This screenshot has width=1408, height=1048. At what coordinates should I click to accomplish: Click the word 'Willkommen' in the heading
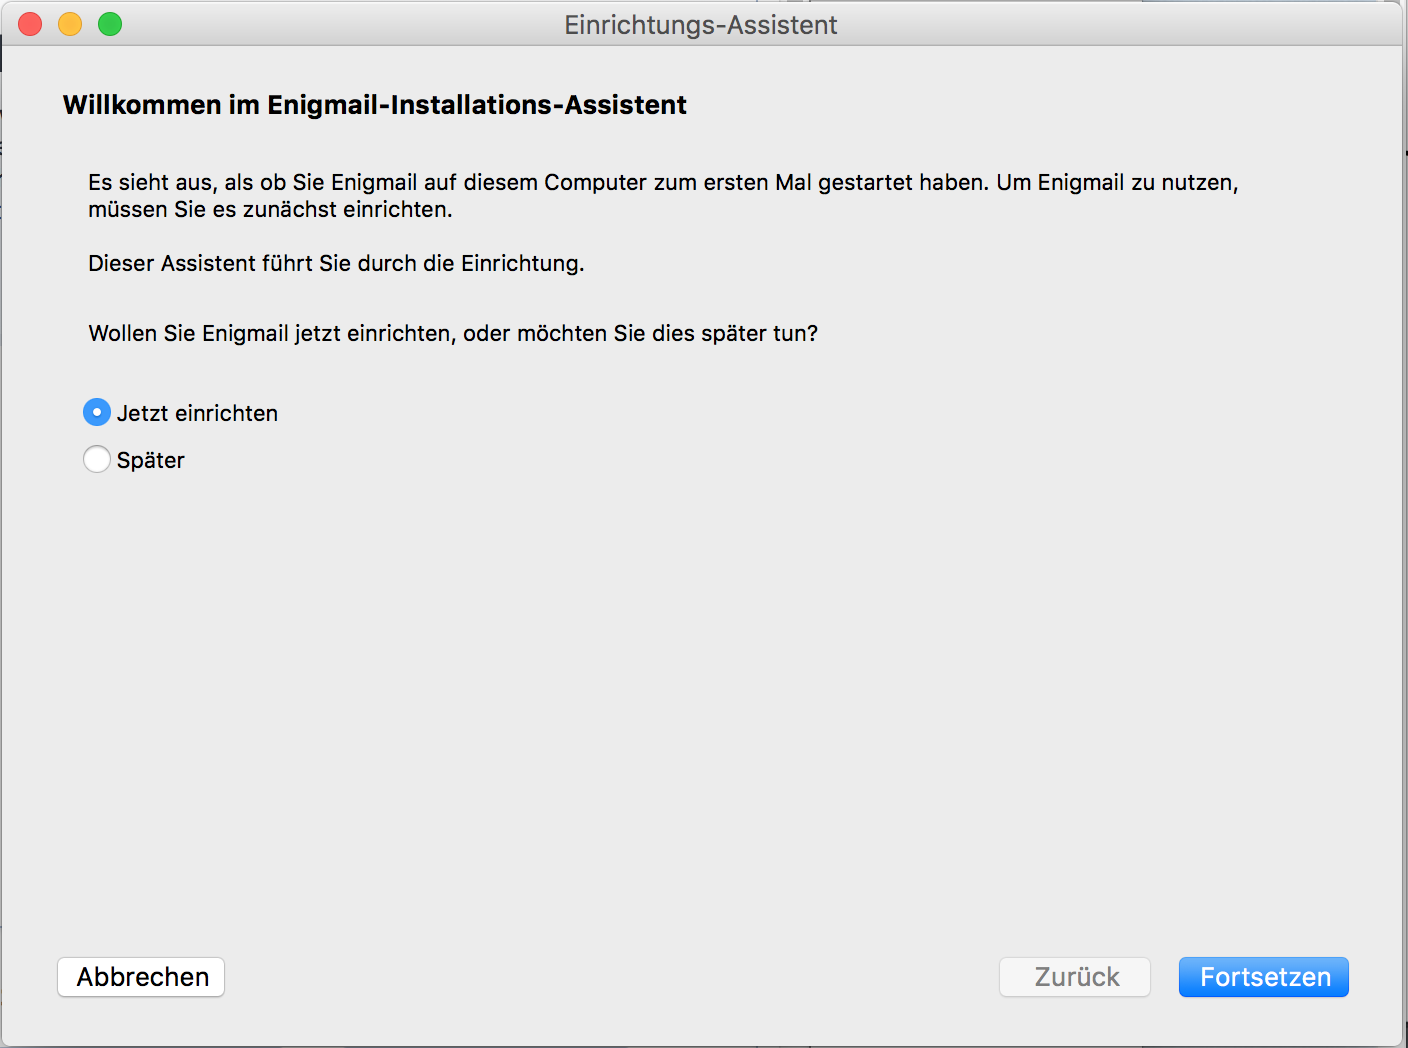[141, 105]
